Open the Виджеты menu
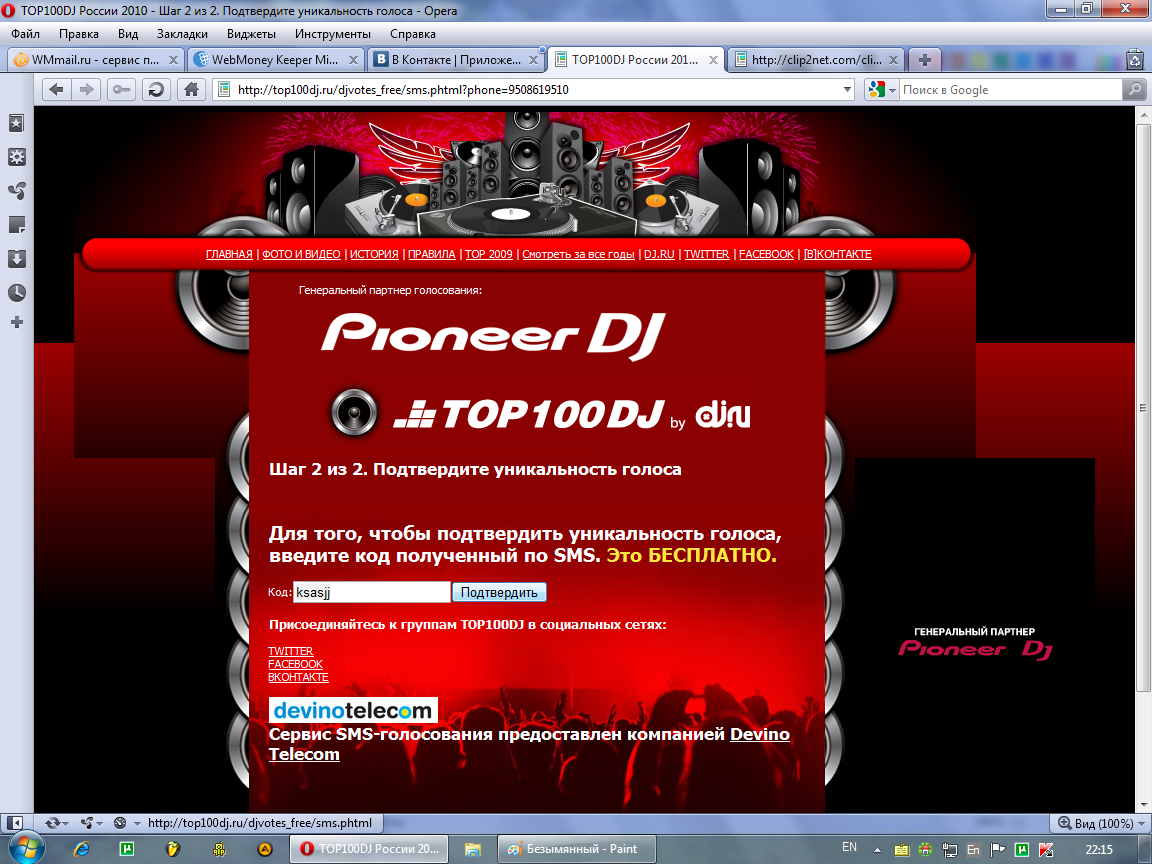The height and width of the screenshot is (864, 1152). pyautogui.click(x=251, y=34)
